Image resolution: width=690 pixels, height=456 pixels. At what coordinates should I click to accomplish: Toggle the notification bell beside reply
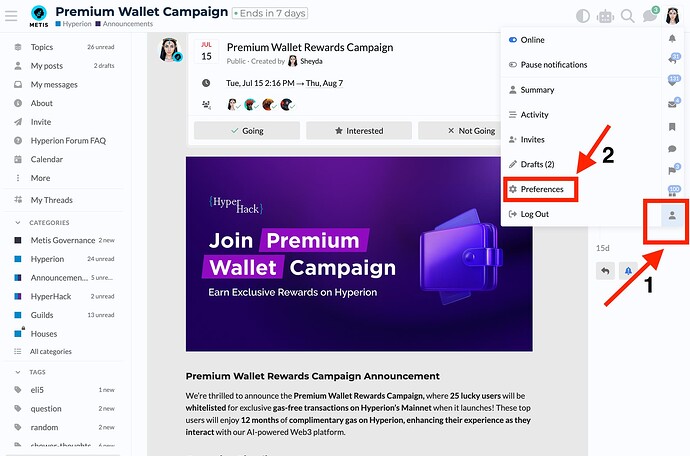tap(628, 271)
